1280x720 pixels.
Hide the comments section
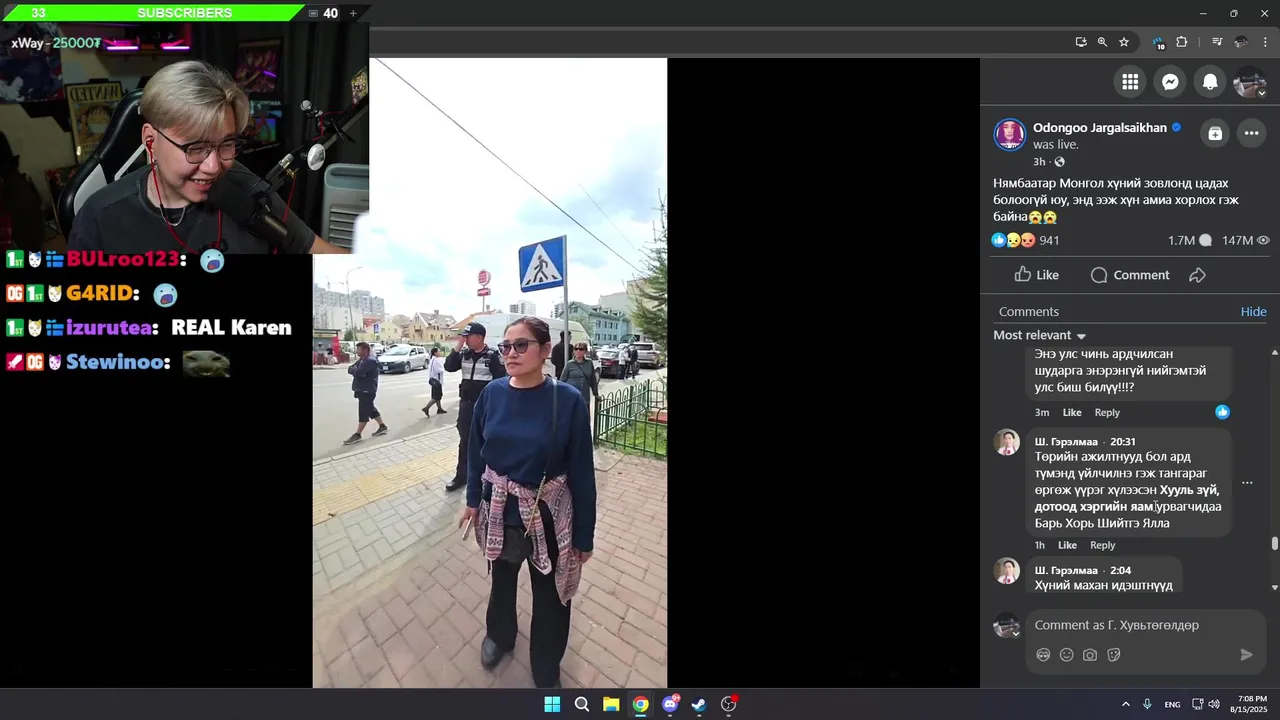pos(1254,311)
